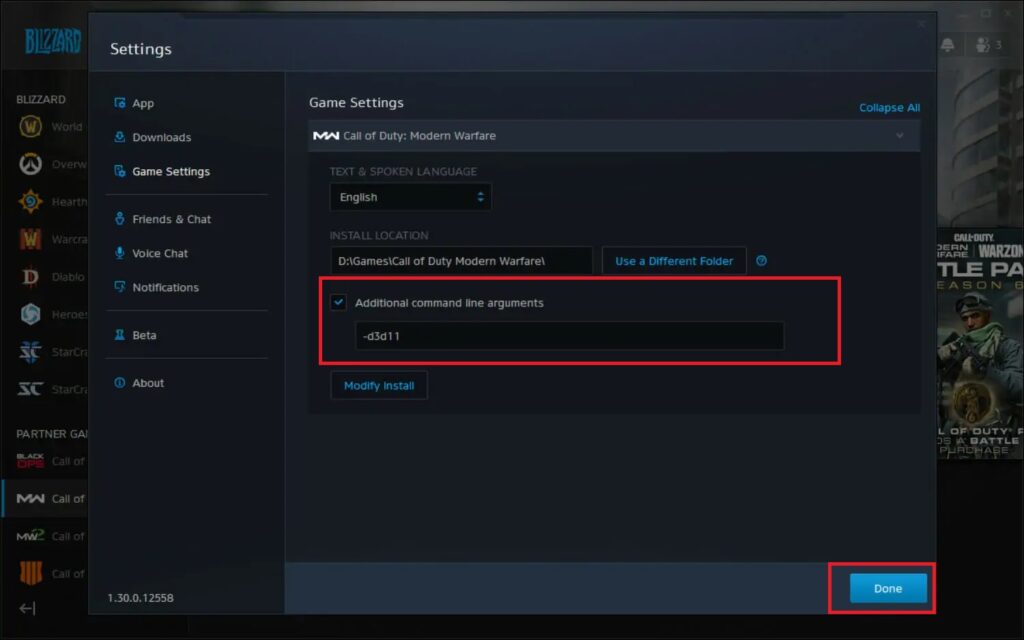Click the Done button

pos(888,588)
